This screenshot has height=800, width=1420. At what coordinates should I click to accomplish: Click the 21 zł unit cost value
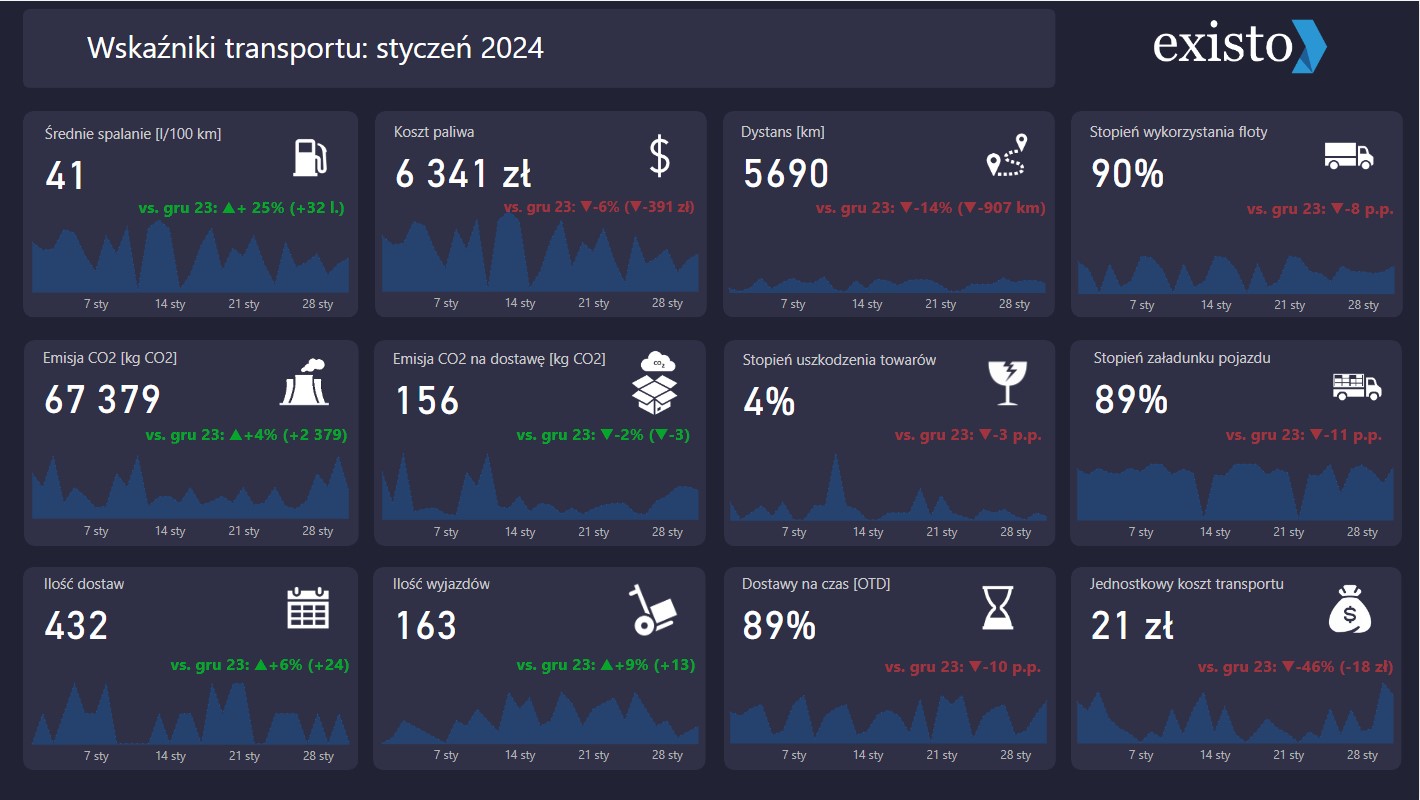click(x=1132, y=626)
